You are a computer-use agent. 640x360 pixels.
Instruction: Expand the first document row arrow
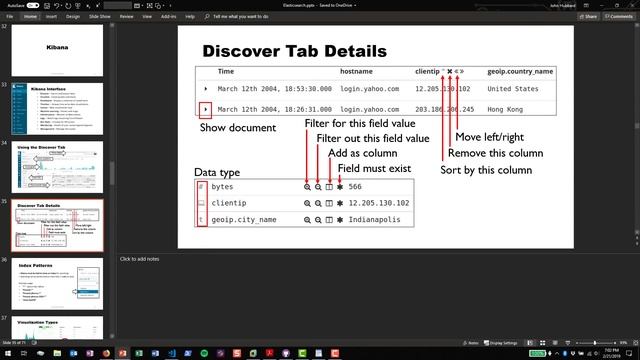pyautogui.click(x=206, y=89)
